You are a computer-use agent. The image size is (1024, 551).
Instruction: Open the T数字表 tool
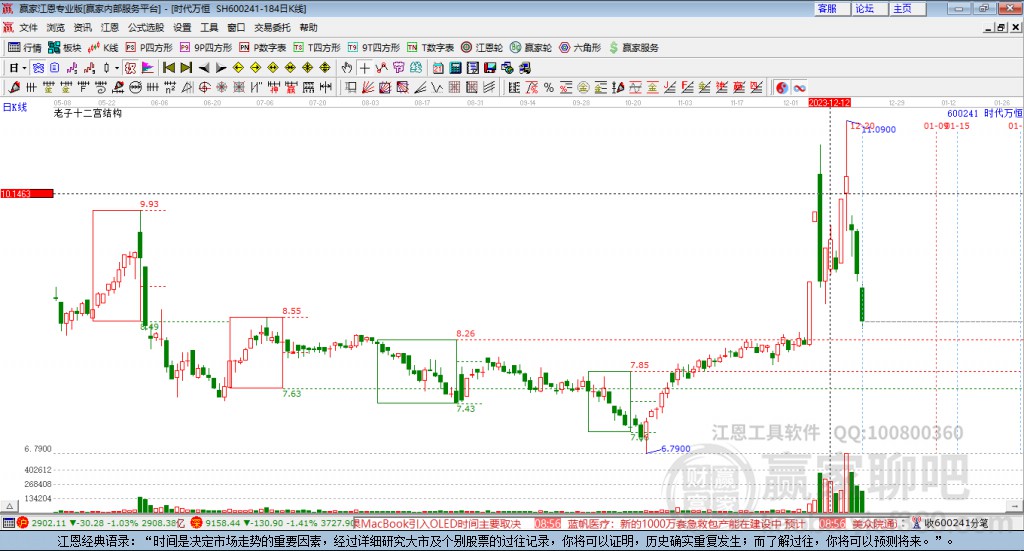click(430, 48)
